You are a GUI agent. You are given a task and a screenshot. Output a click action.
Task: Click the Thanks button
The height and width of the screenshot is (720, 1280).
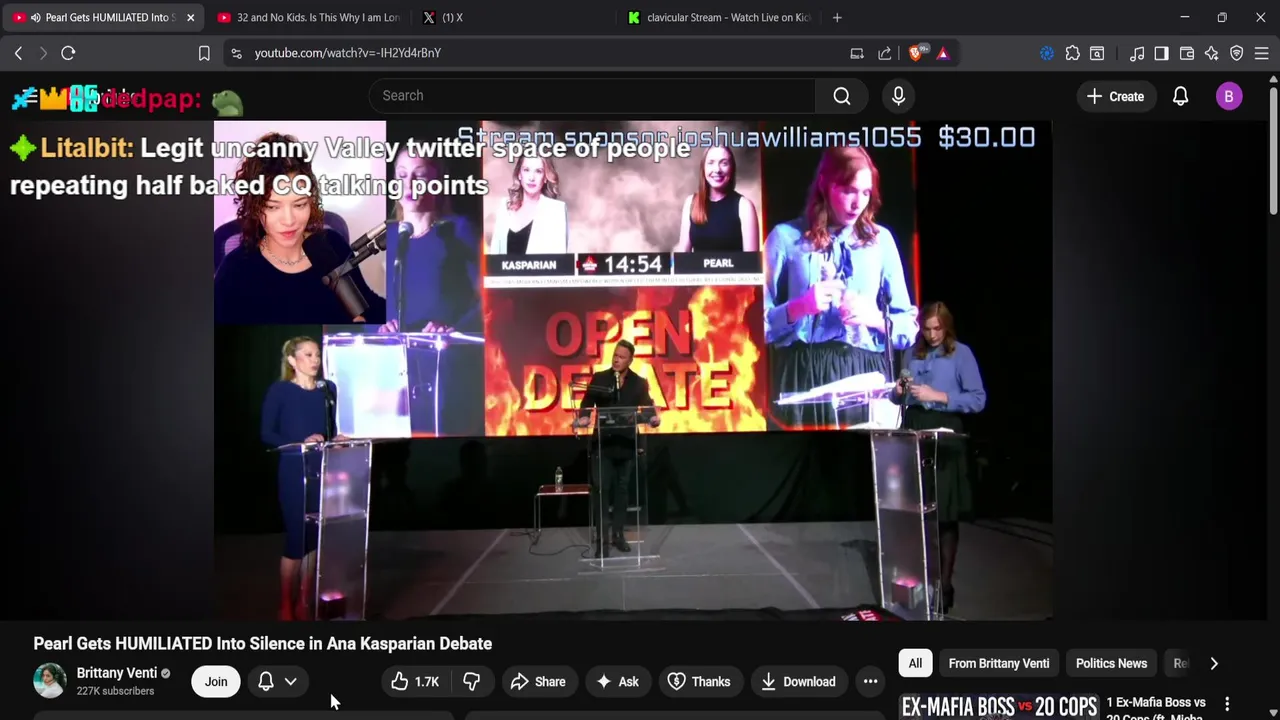pos(699,682)
